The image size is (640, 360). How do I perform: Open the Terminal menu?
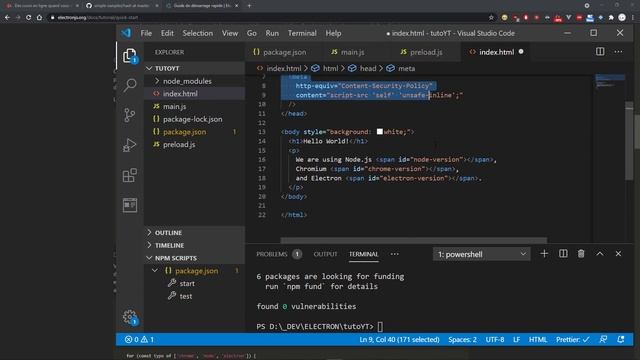302,33
